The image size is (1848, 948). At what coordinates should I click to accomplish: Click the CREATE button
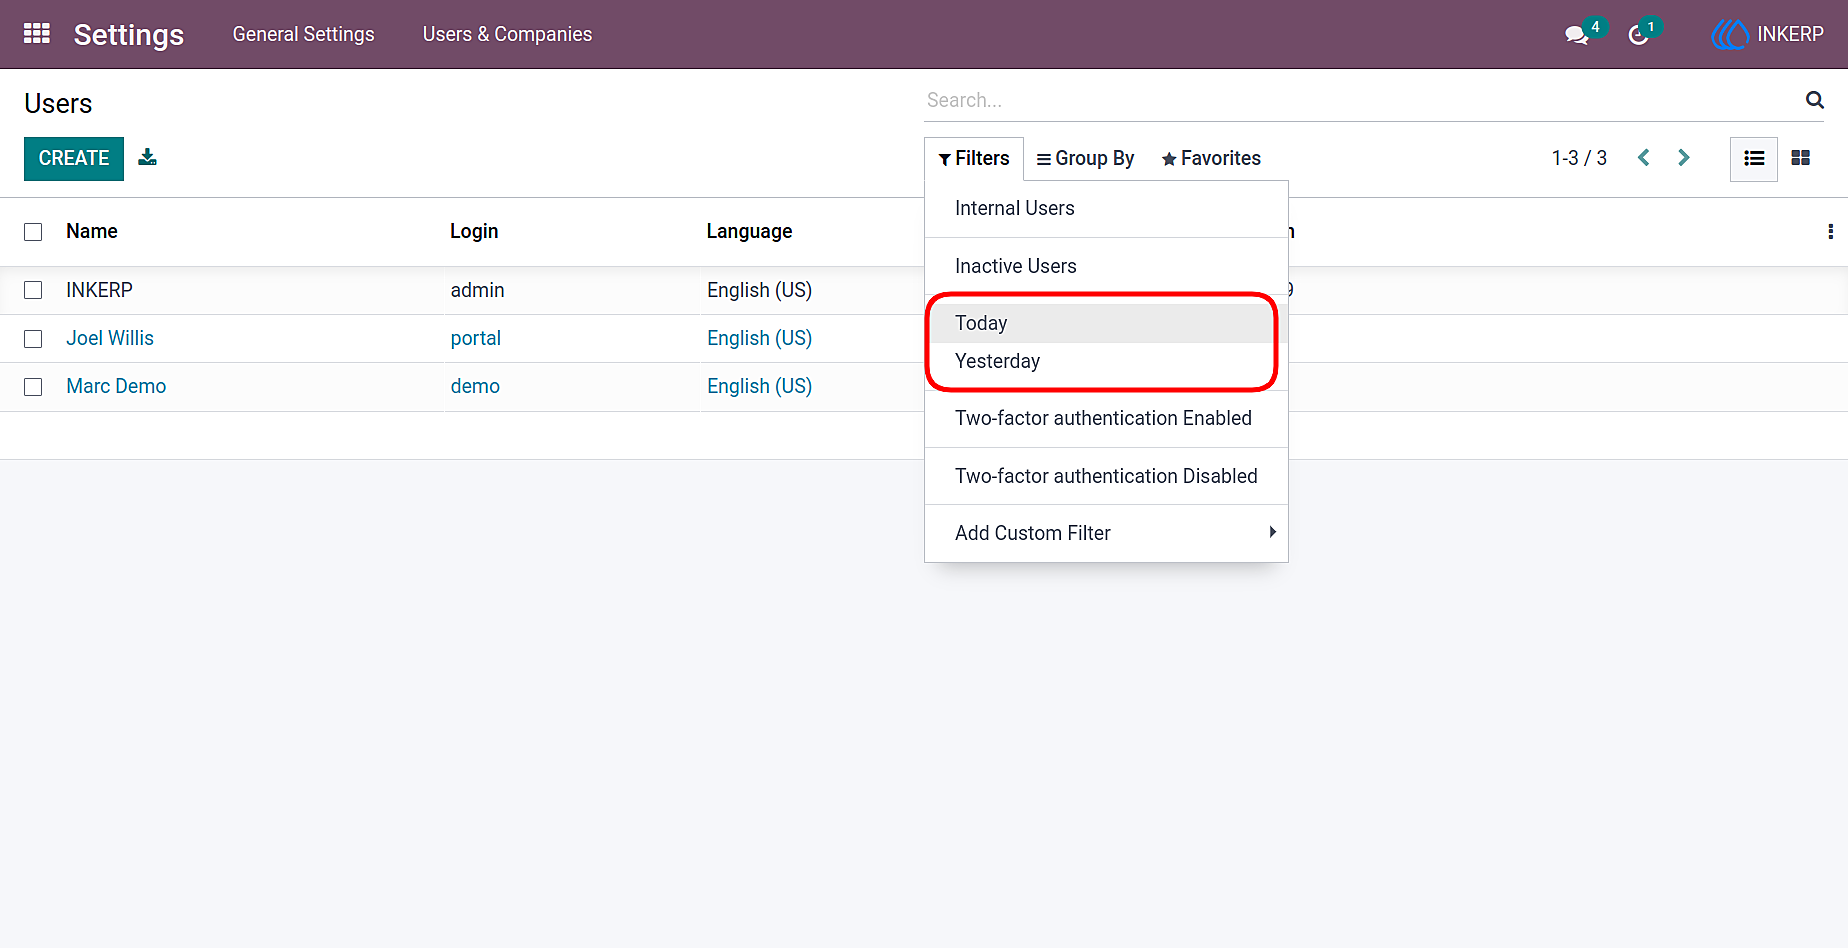[74, 158]
